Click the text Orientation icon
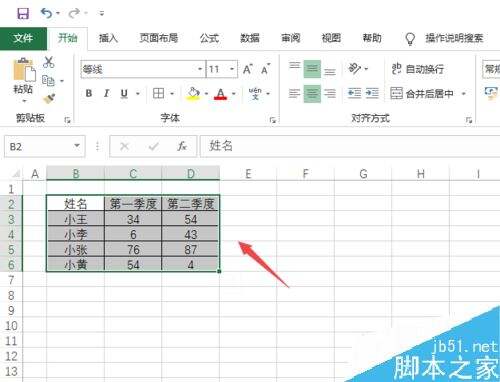500x382 pixels. click(x=355, y=69)
